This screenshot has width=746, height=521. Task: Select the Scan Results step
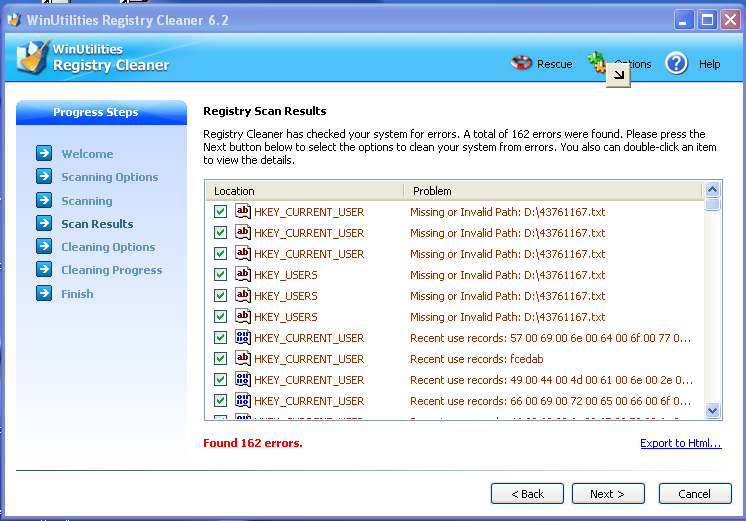coord(97,224)
